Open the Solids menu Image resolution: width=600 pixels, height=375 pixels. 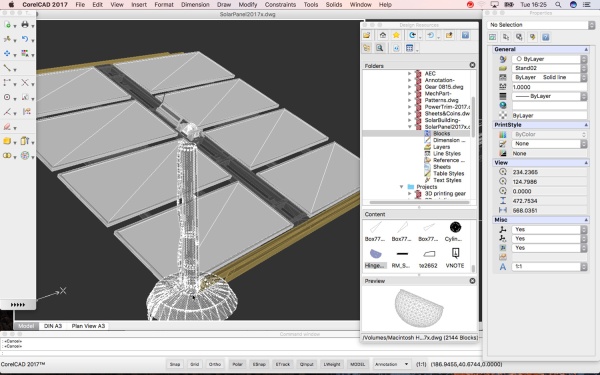[x=334, y=5]
